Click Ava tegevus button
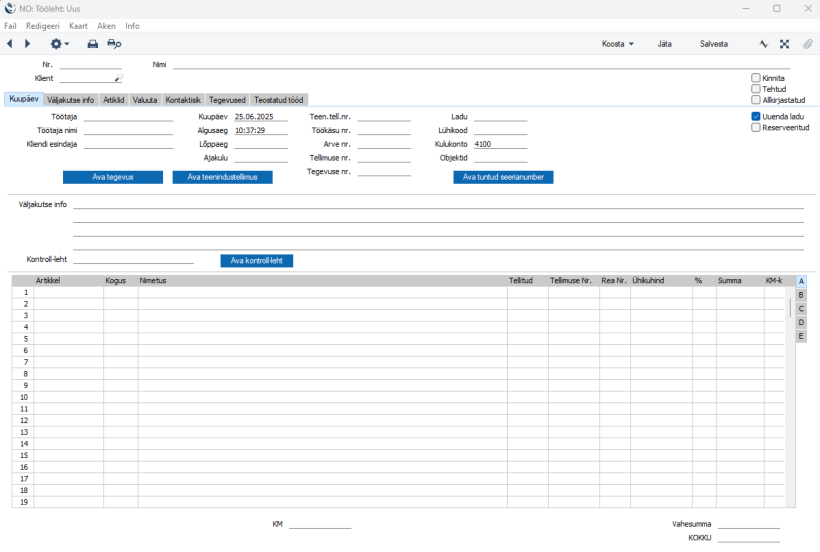Viewport: 820px width, 552px height. coord(113,177)
